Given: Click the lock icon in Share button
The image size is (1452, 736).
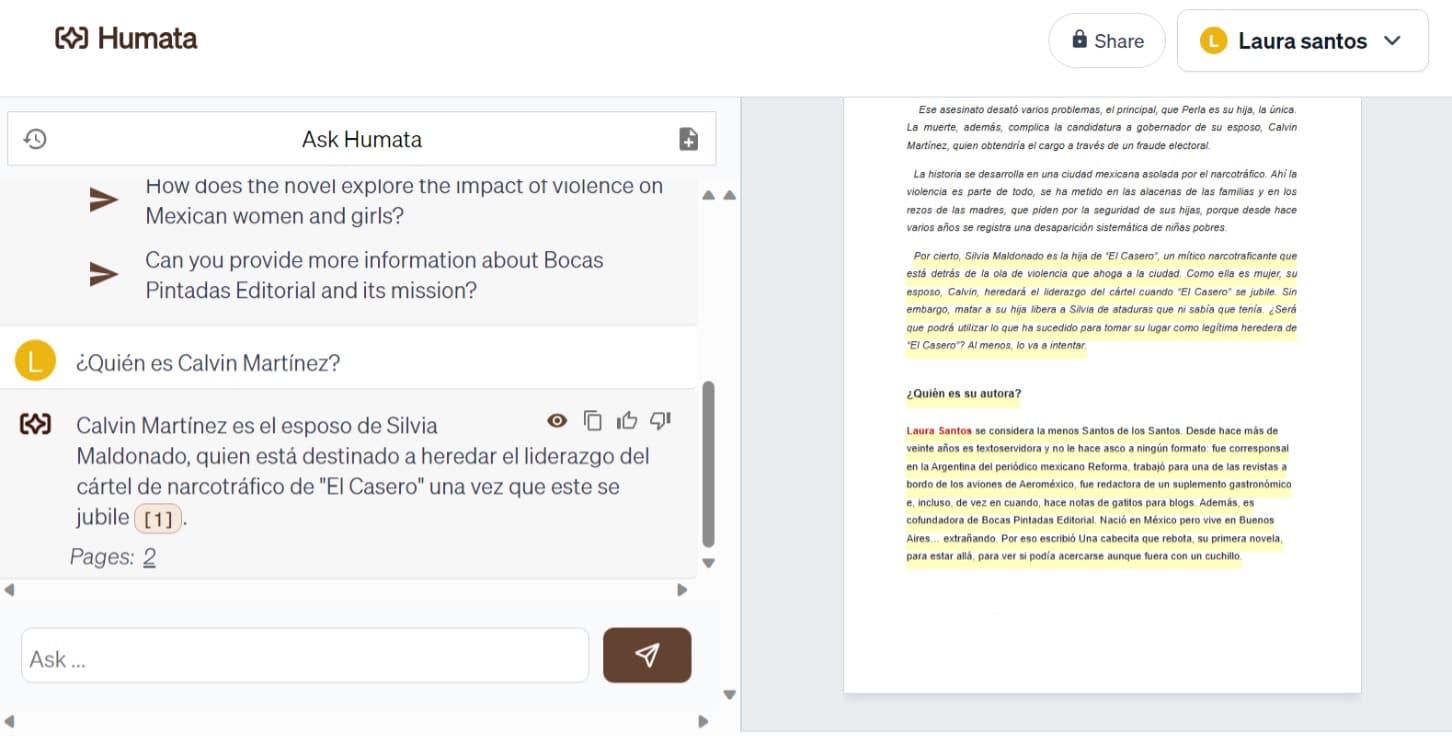Looking at the screenshot, I should coord(1079,39).
